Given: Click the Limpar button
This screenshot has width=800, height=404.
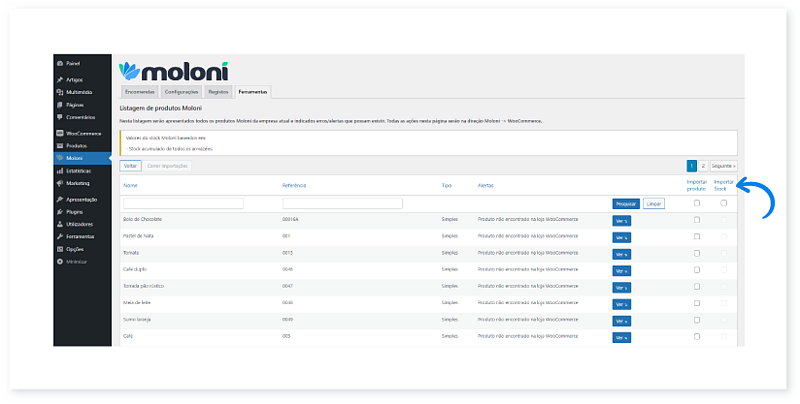Looking at the screenshot, I should (654, 204).
